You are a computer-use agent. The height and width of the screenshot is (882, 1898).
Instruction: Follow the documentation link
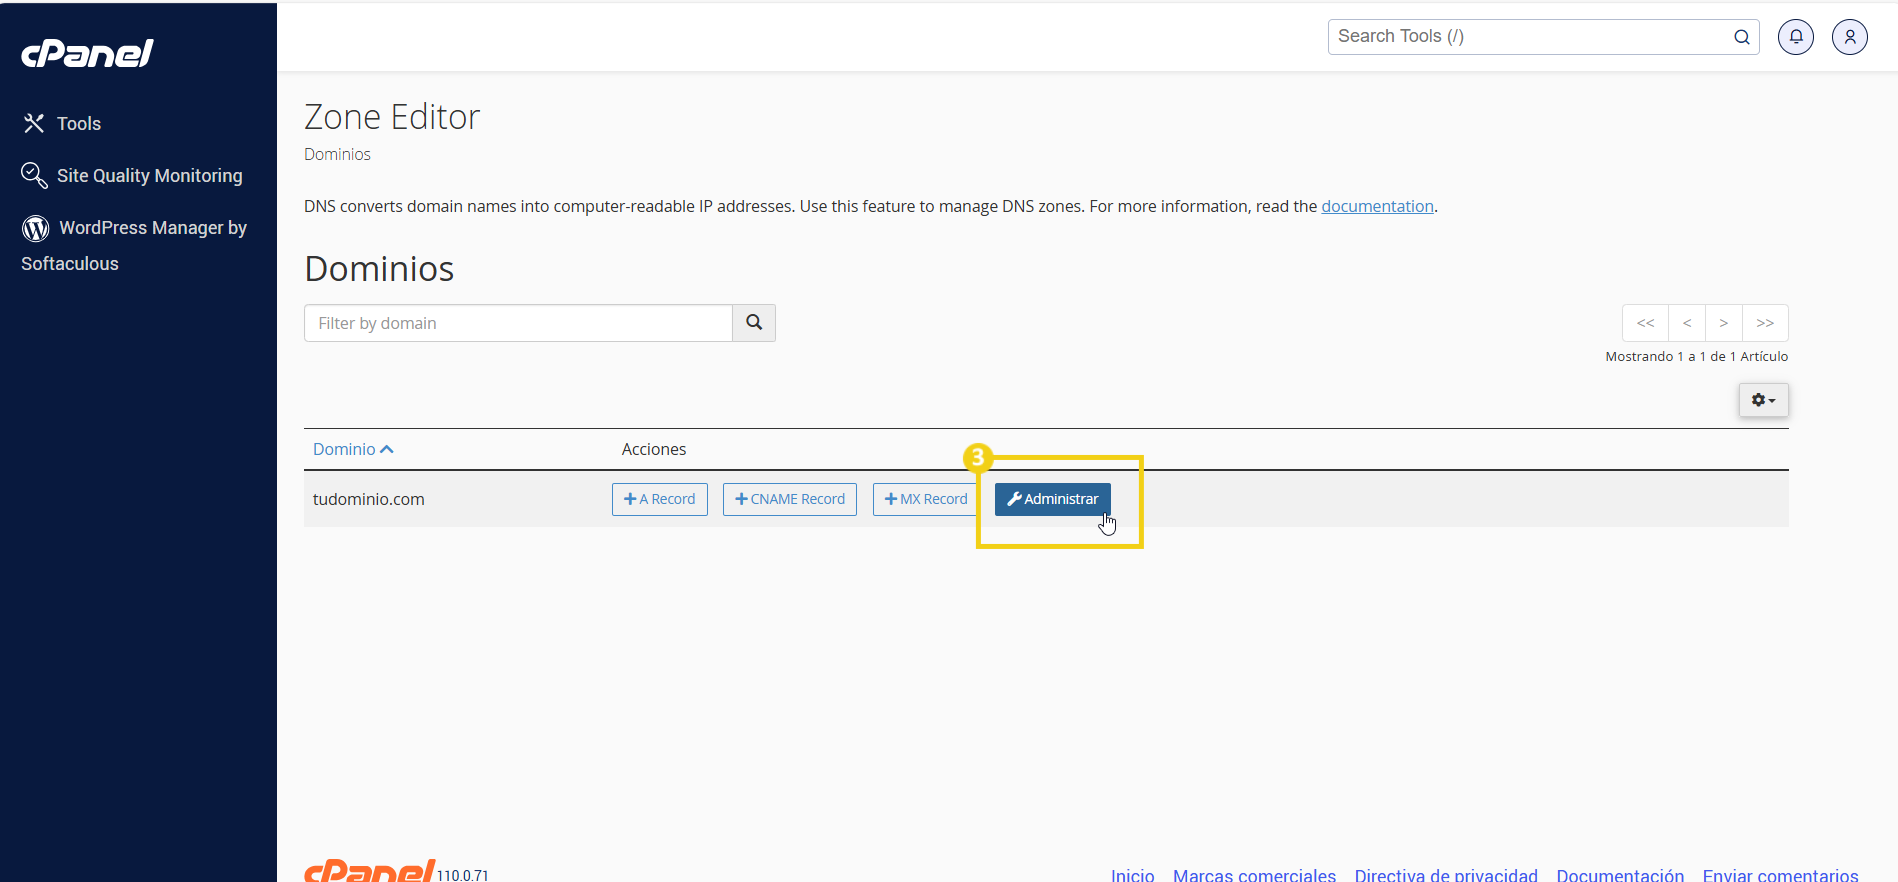click(x=1377, y=206)
